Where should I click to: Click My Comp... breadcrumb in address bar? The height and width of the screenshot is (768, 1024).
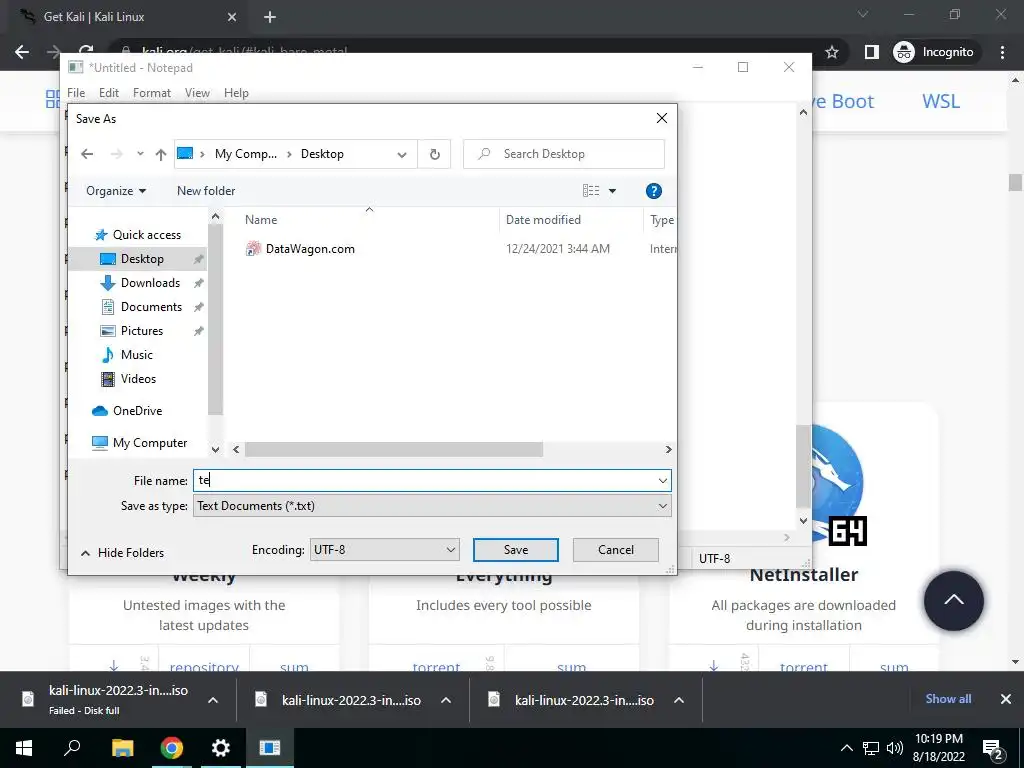[x=246, y=154]
